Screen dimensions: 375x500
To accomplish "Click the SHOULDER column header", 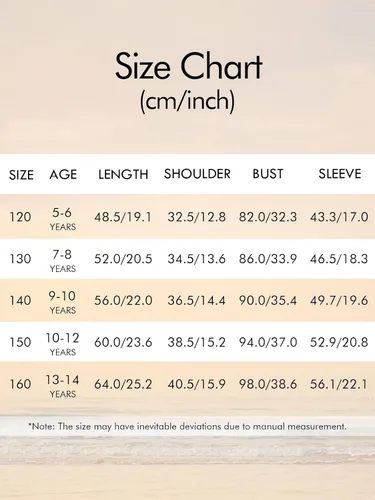I will (197, 174).
